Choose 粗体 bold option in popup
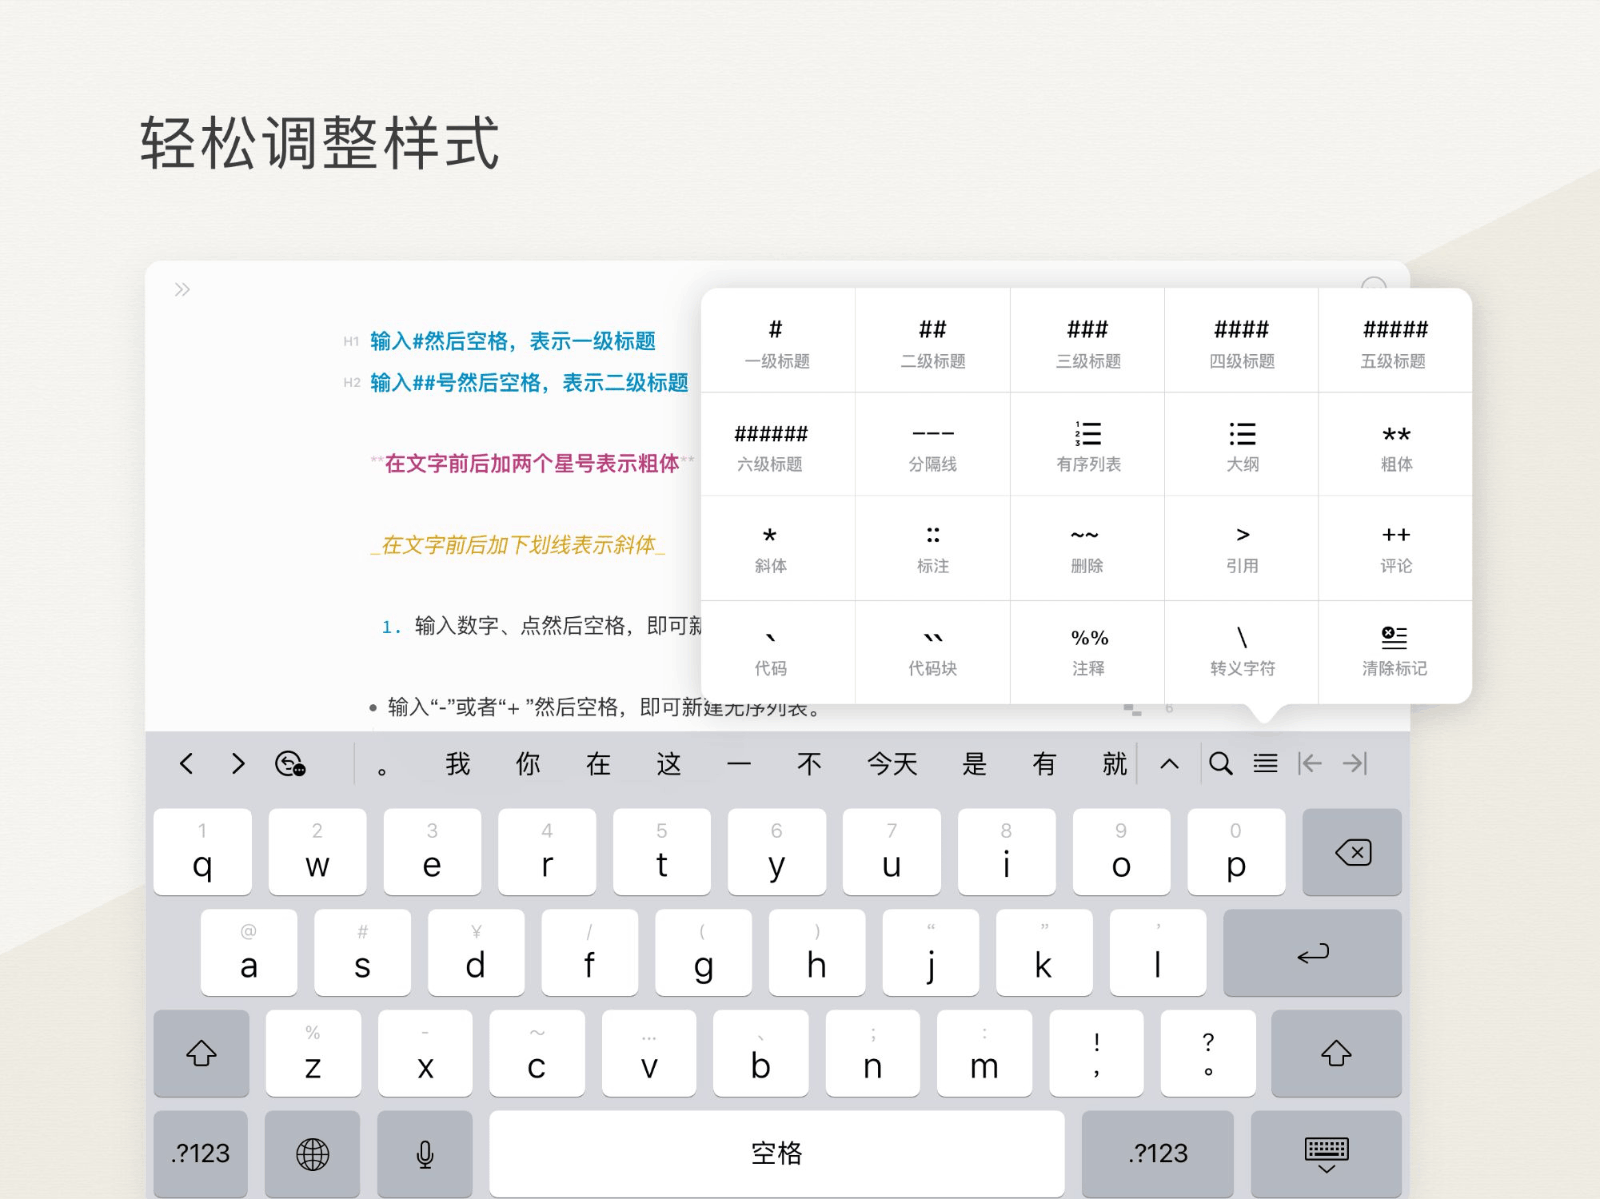 pos(1396,445)
